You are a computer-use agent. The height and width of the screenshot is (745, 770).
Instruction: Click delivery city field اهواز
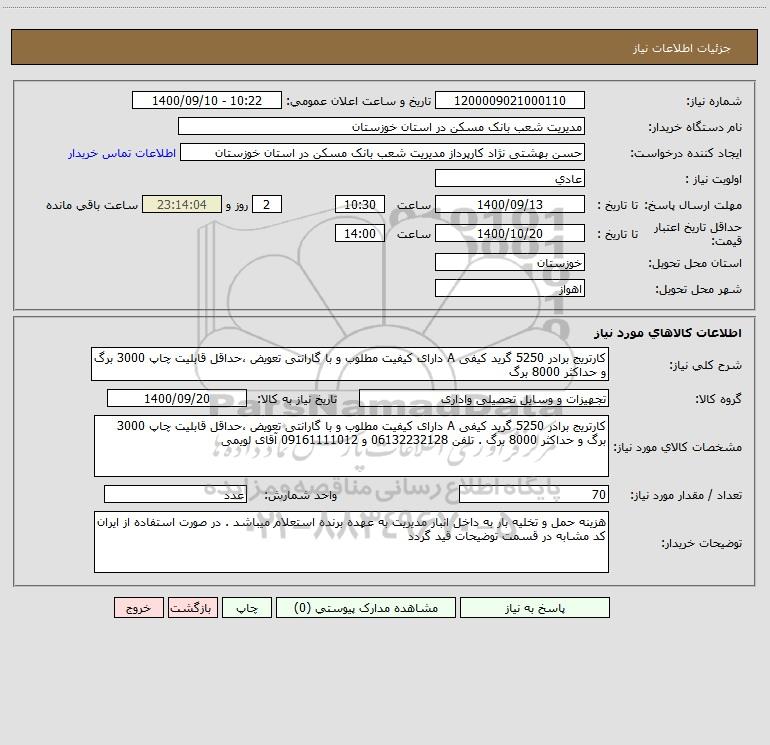coord(510,288)
